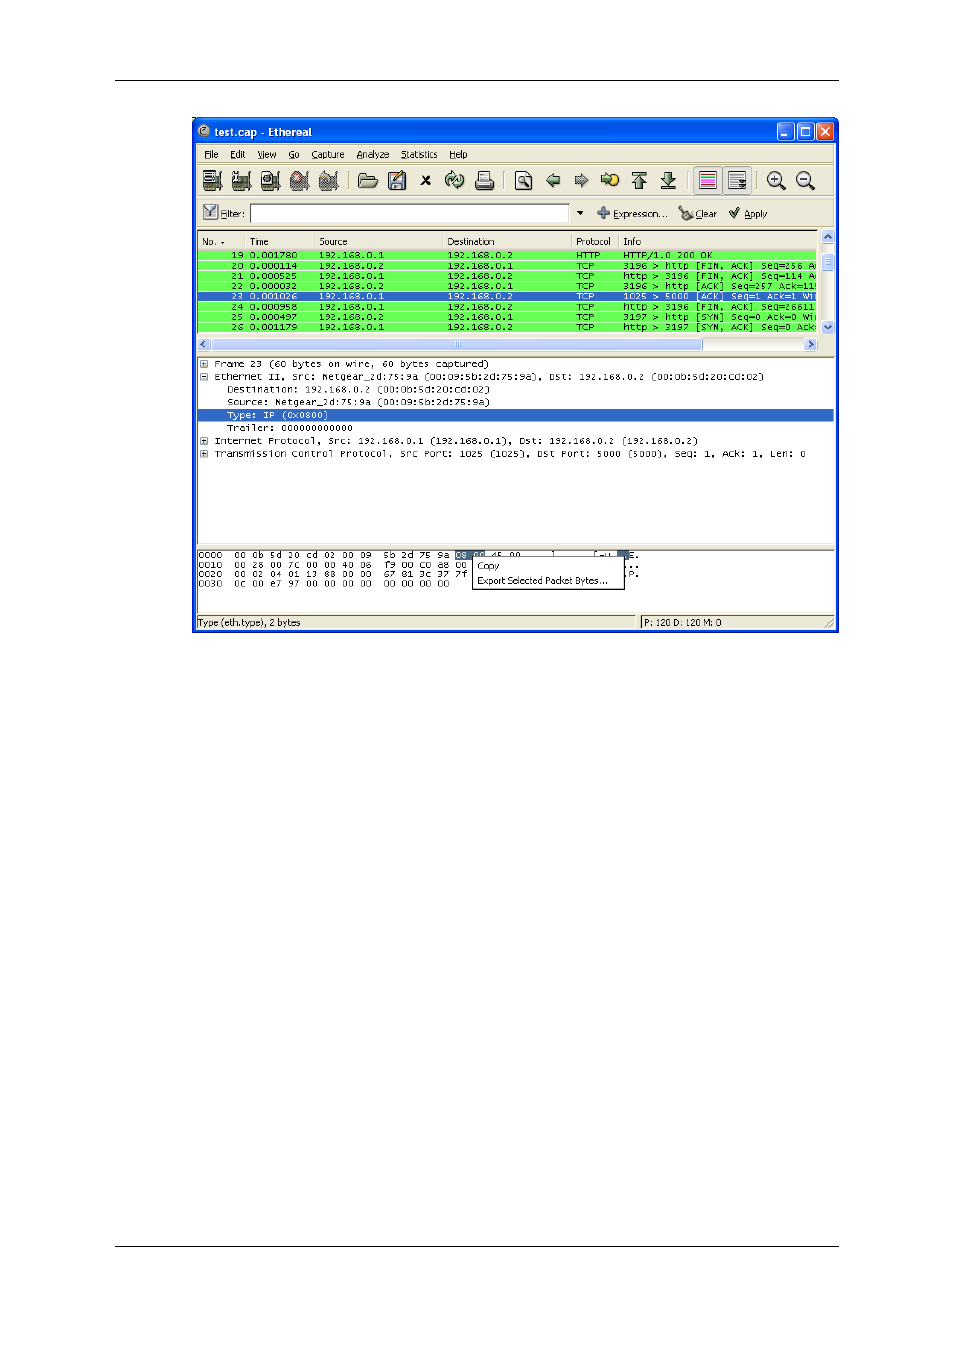954x1351 pixels.
Task: Open the Statistics menu
Action: 419,155
